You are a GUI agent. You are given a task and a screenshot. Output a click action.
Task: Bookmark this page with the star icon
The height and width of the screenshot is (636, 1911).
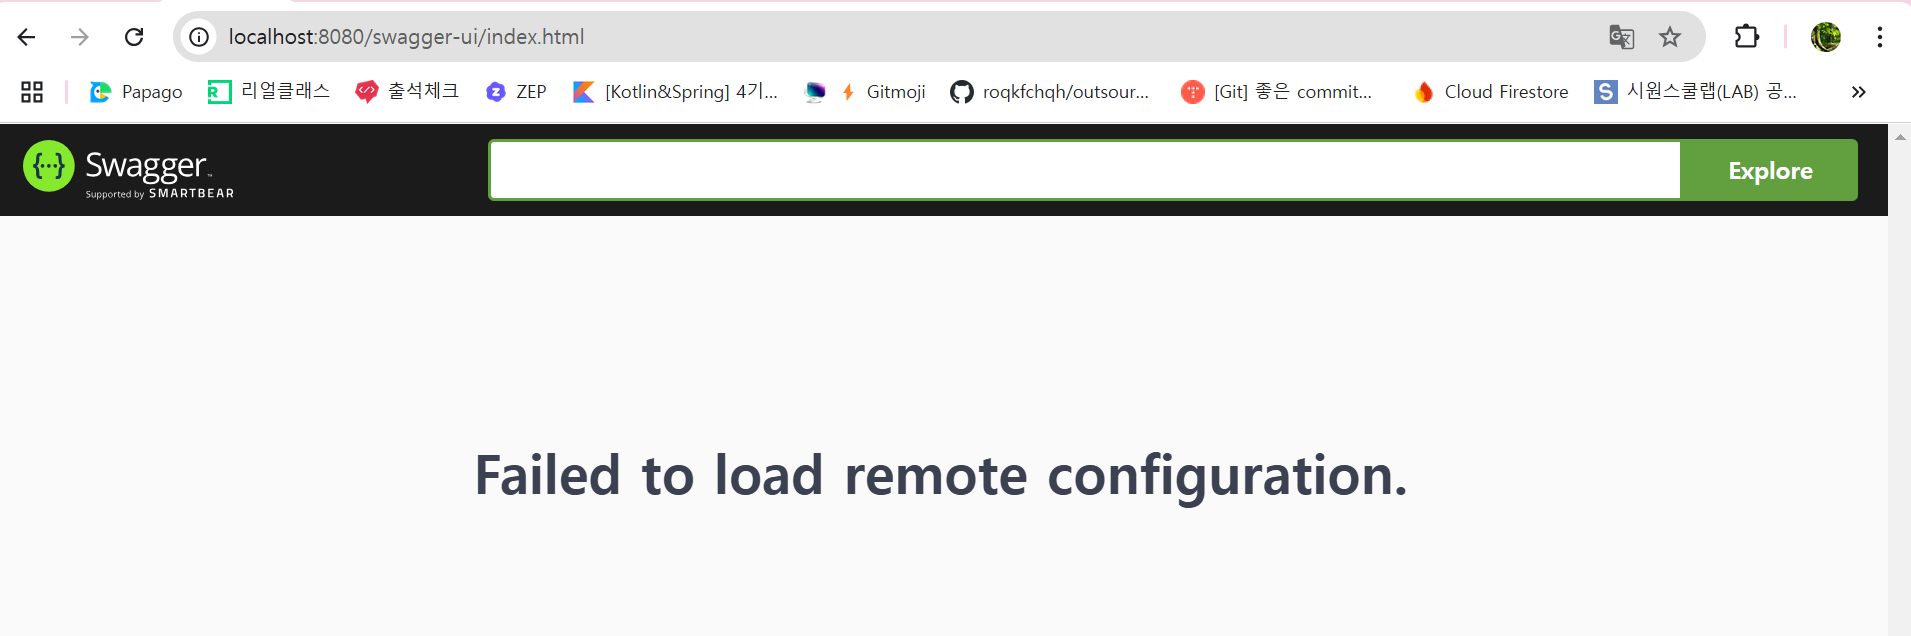[1670, 37]
